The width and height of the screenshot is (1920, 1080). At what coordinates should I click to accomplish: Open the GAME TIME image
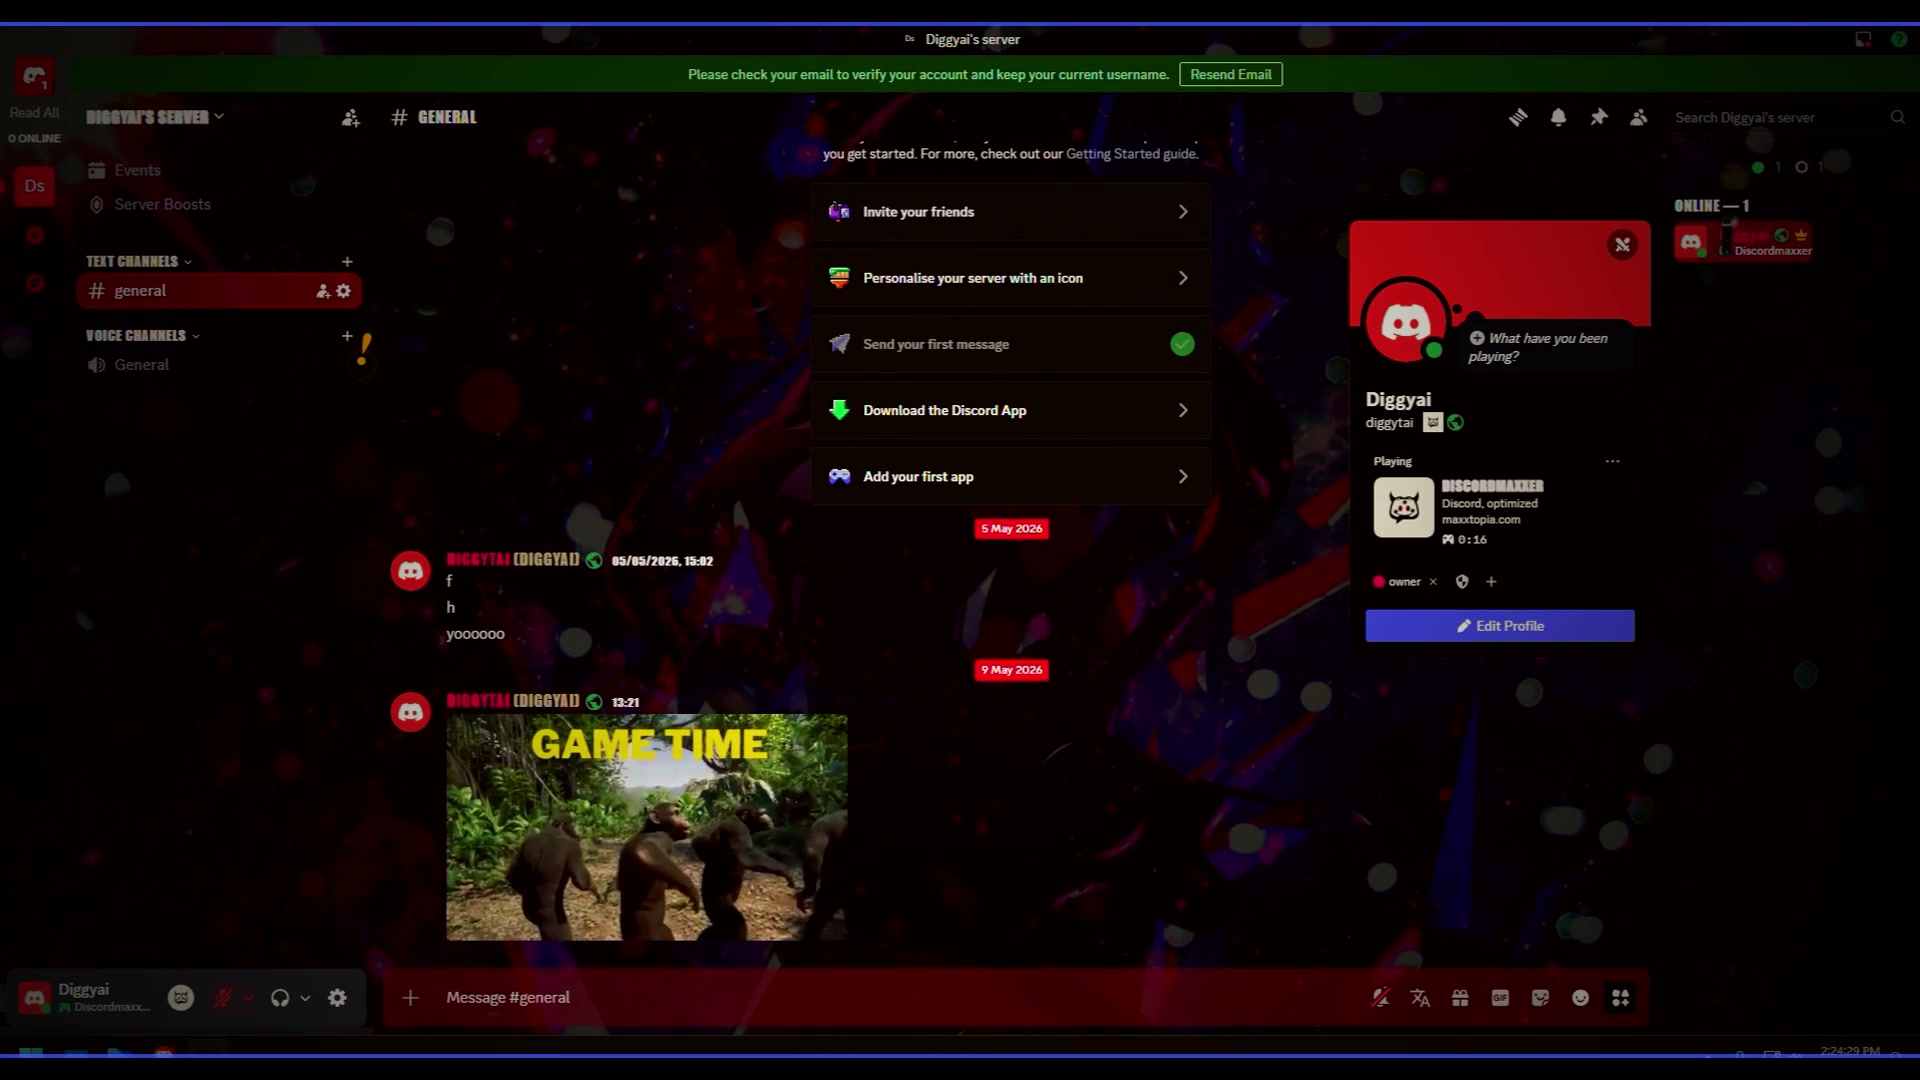pyautogui.click(x=647, y=828)
